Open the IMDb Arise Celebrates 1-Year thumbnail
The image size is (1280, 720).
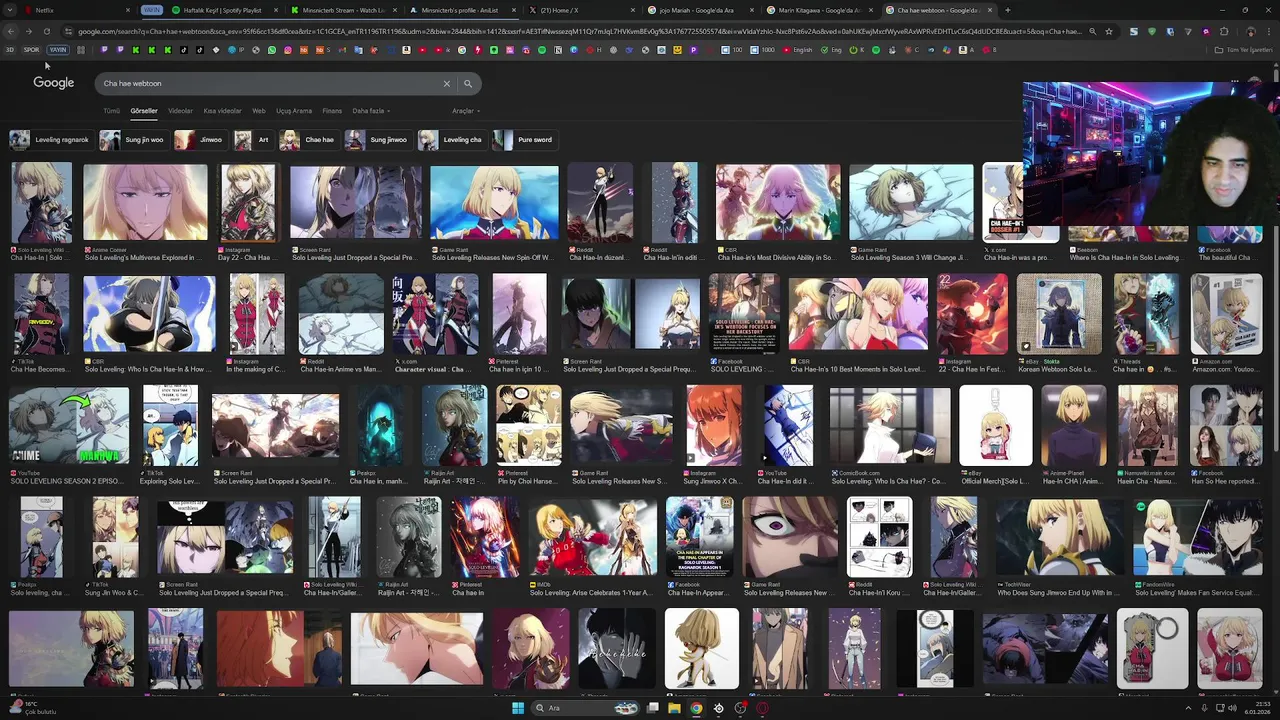(x=594, y=537)
